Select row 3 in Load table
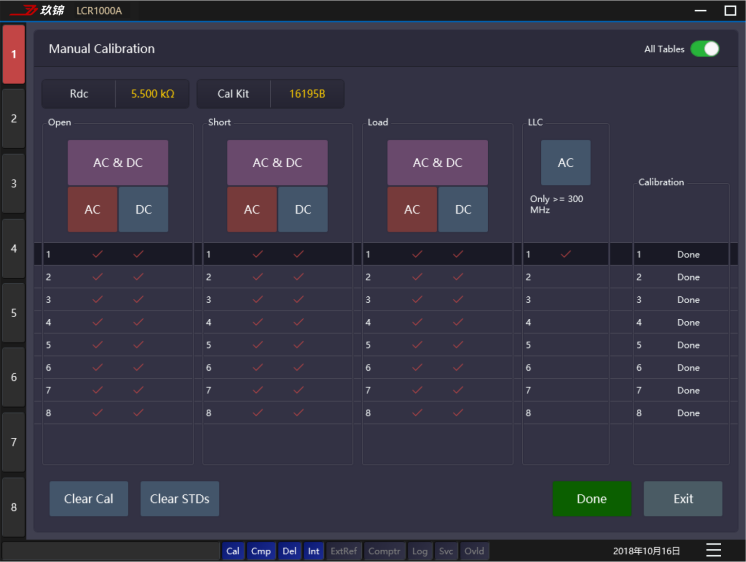 coord(438,299)
